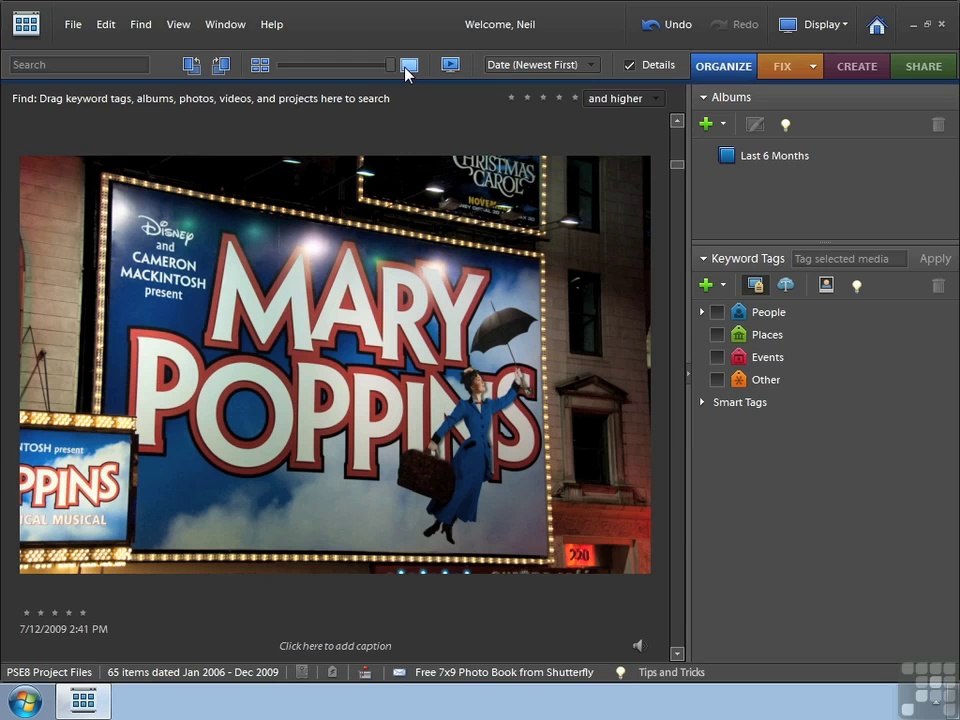Click the single photo view icon

409,65
